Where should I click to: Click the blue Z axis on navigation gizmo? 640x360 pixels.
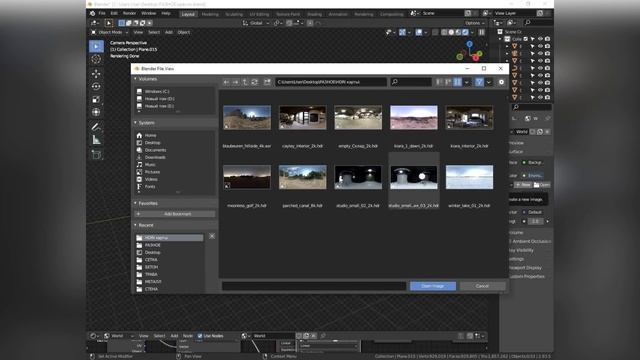pyautogui.click(x=469, y=43)
